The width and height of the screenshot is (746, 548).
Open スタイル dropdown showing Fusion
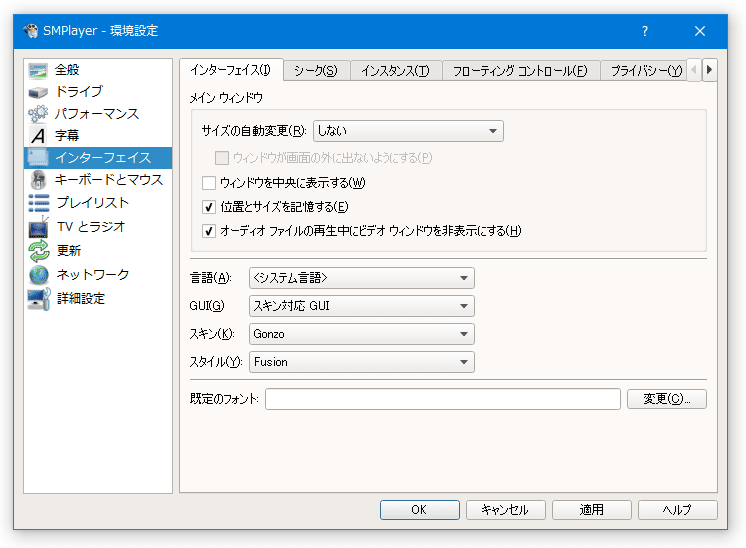pos(362,362)
